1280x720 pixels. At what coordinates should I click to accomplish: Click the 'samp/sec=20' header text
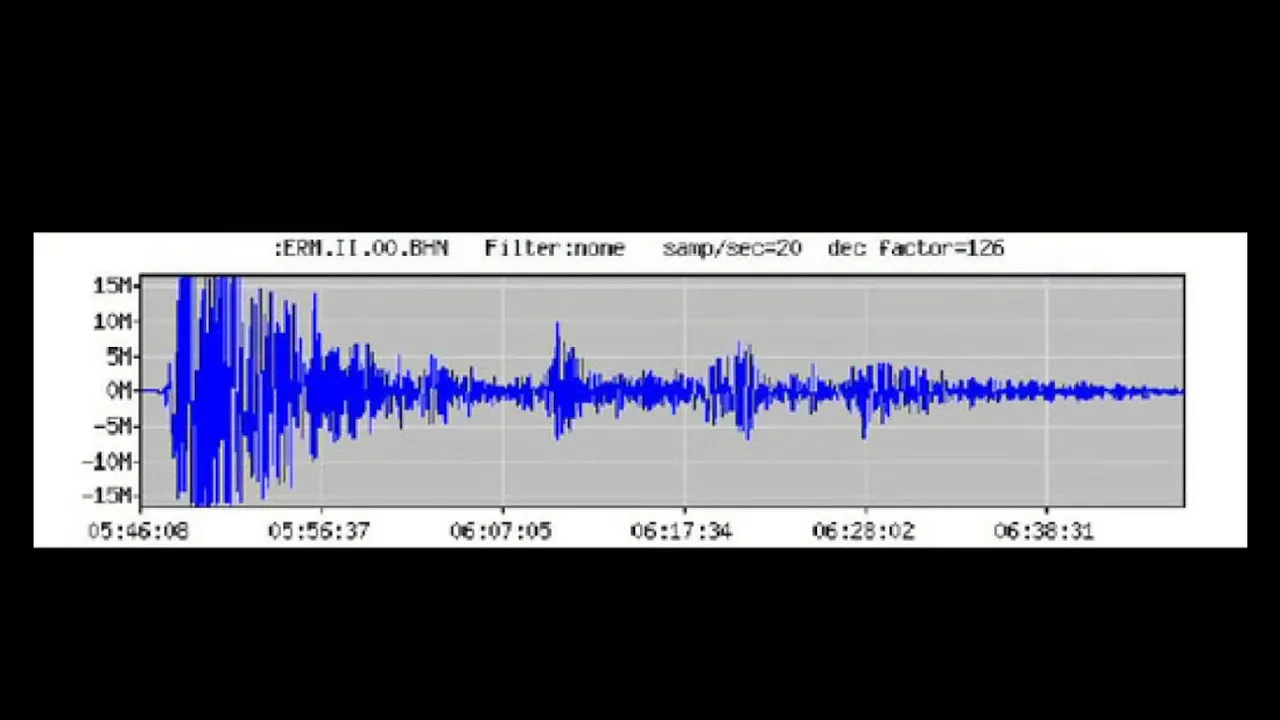[x=732, y=248]
